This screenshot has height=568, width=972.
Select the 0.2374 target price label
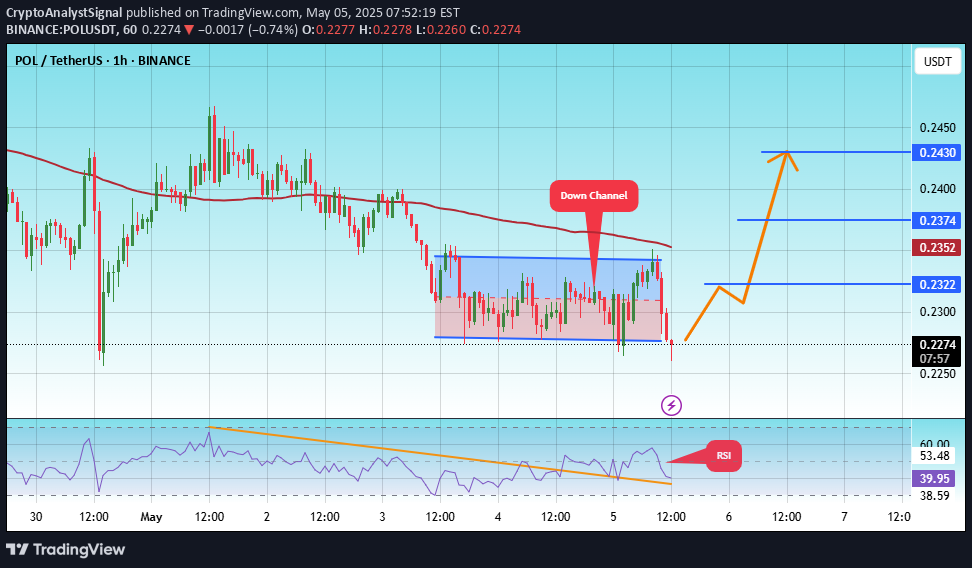click(x=937, y=220)
